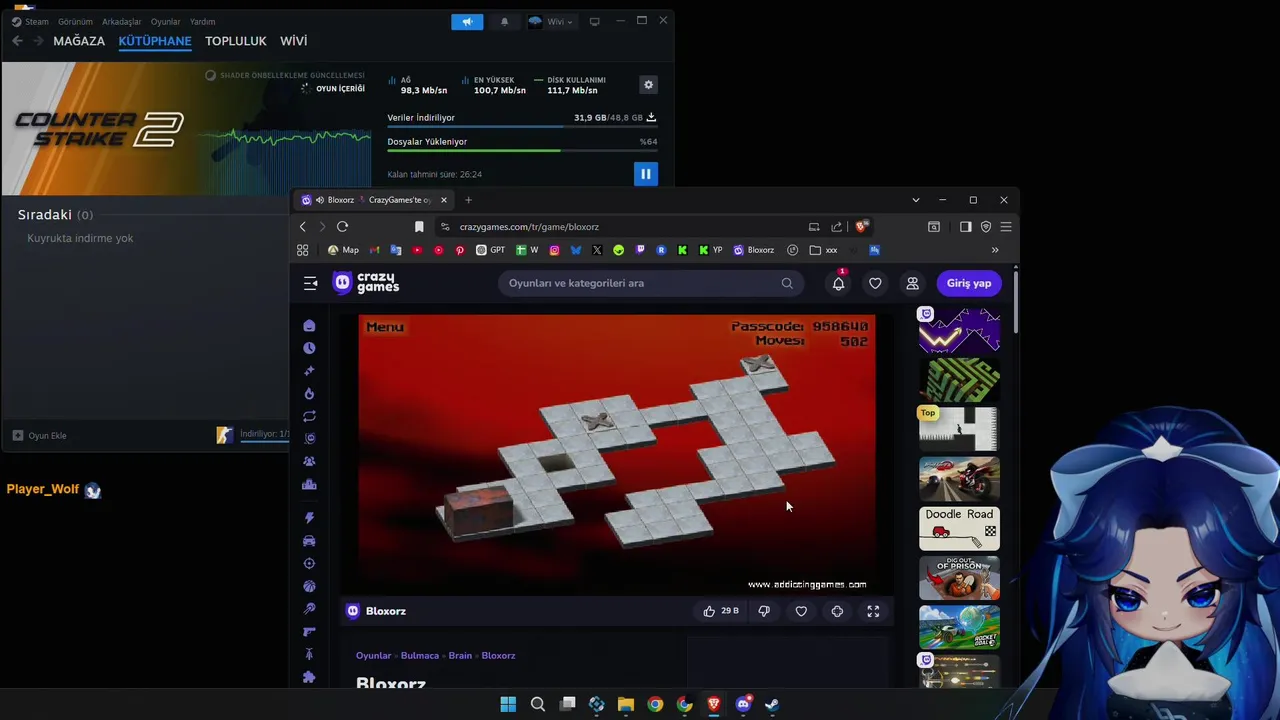
Task: Open Windows taskbar search
Action: tap(537, 704)
